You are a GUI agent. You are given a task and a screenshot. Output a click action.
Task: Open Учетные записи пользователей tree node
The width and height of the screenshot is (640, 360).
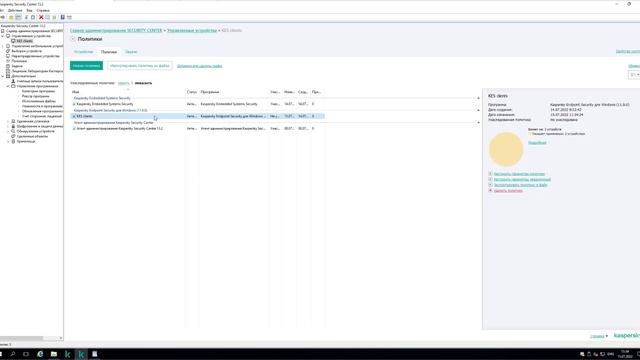(x=40, y=81)
